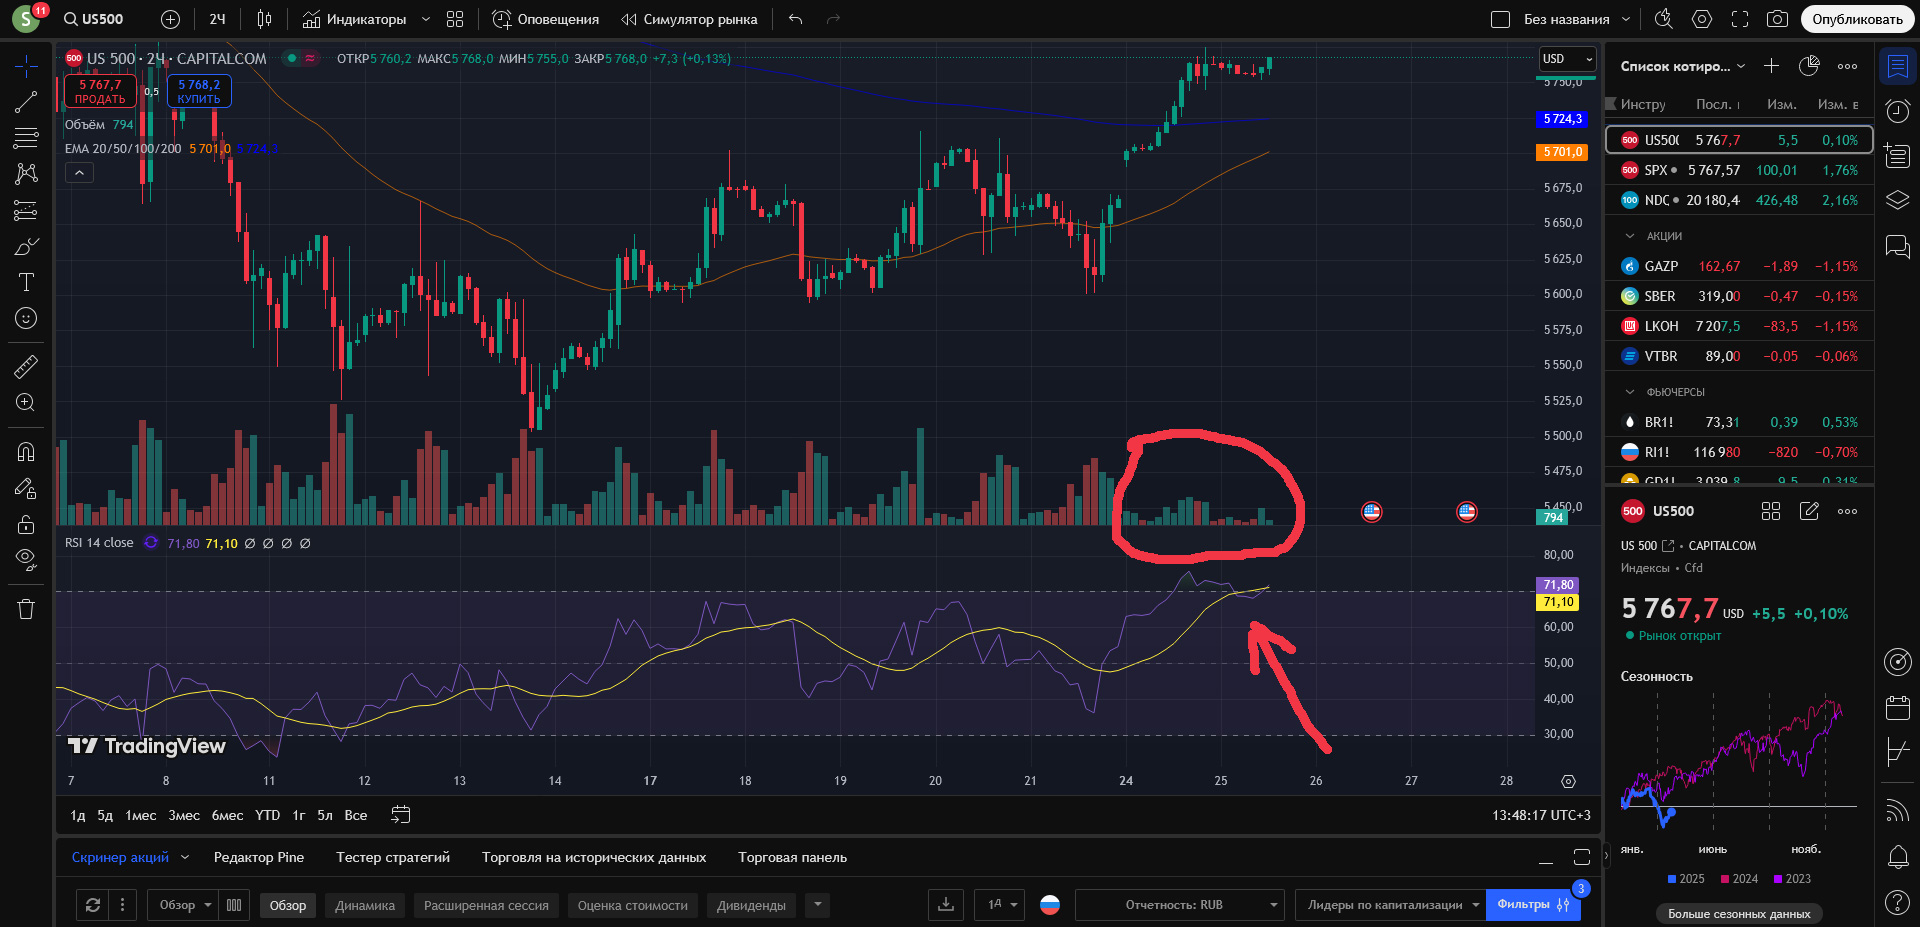Select the text annotation tool
Screen dimensions: 1920x927
tap(26, 282)
